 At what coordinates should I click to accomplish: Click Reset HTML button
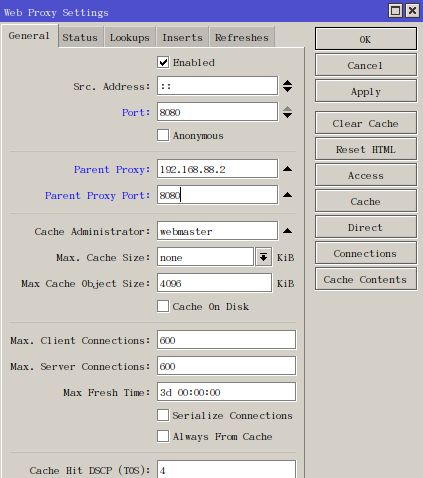click(366, 149)
